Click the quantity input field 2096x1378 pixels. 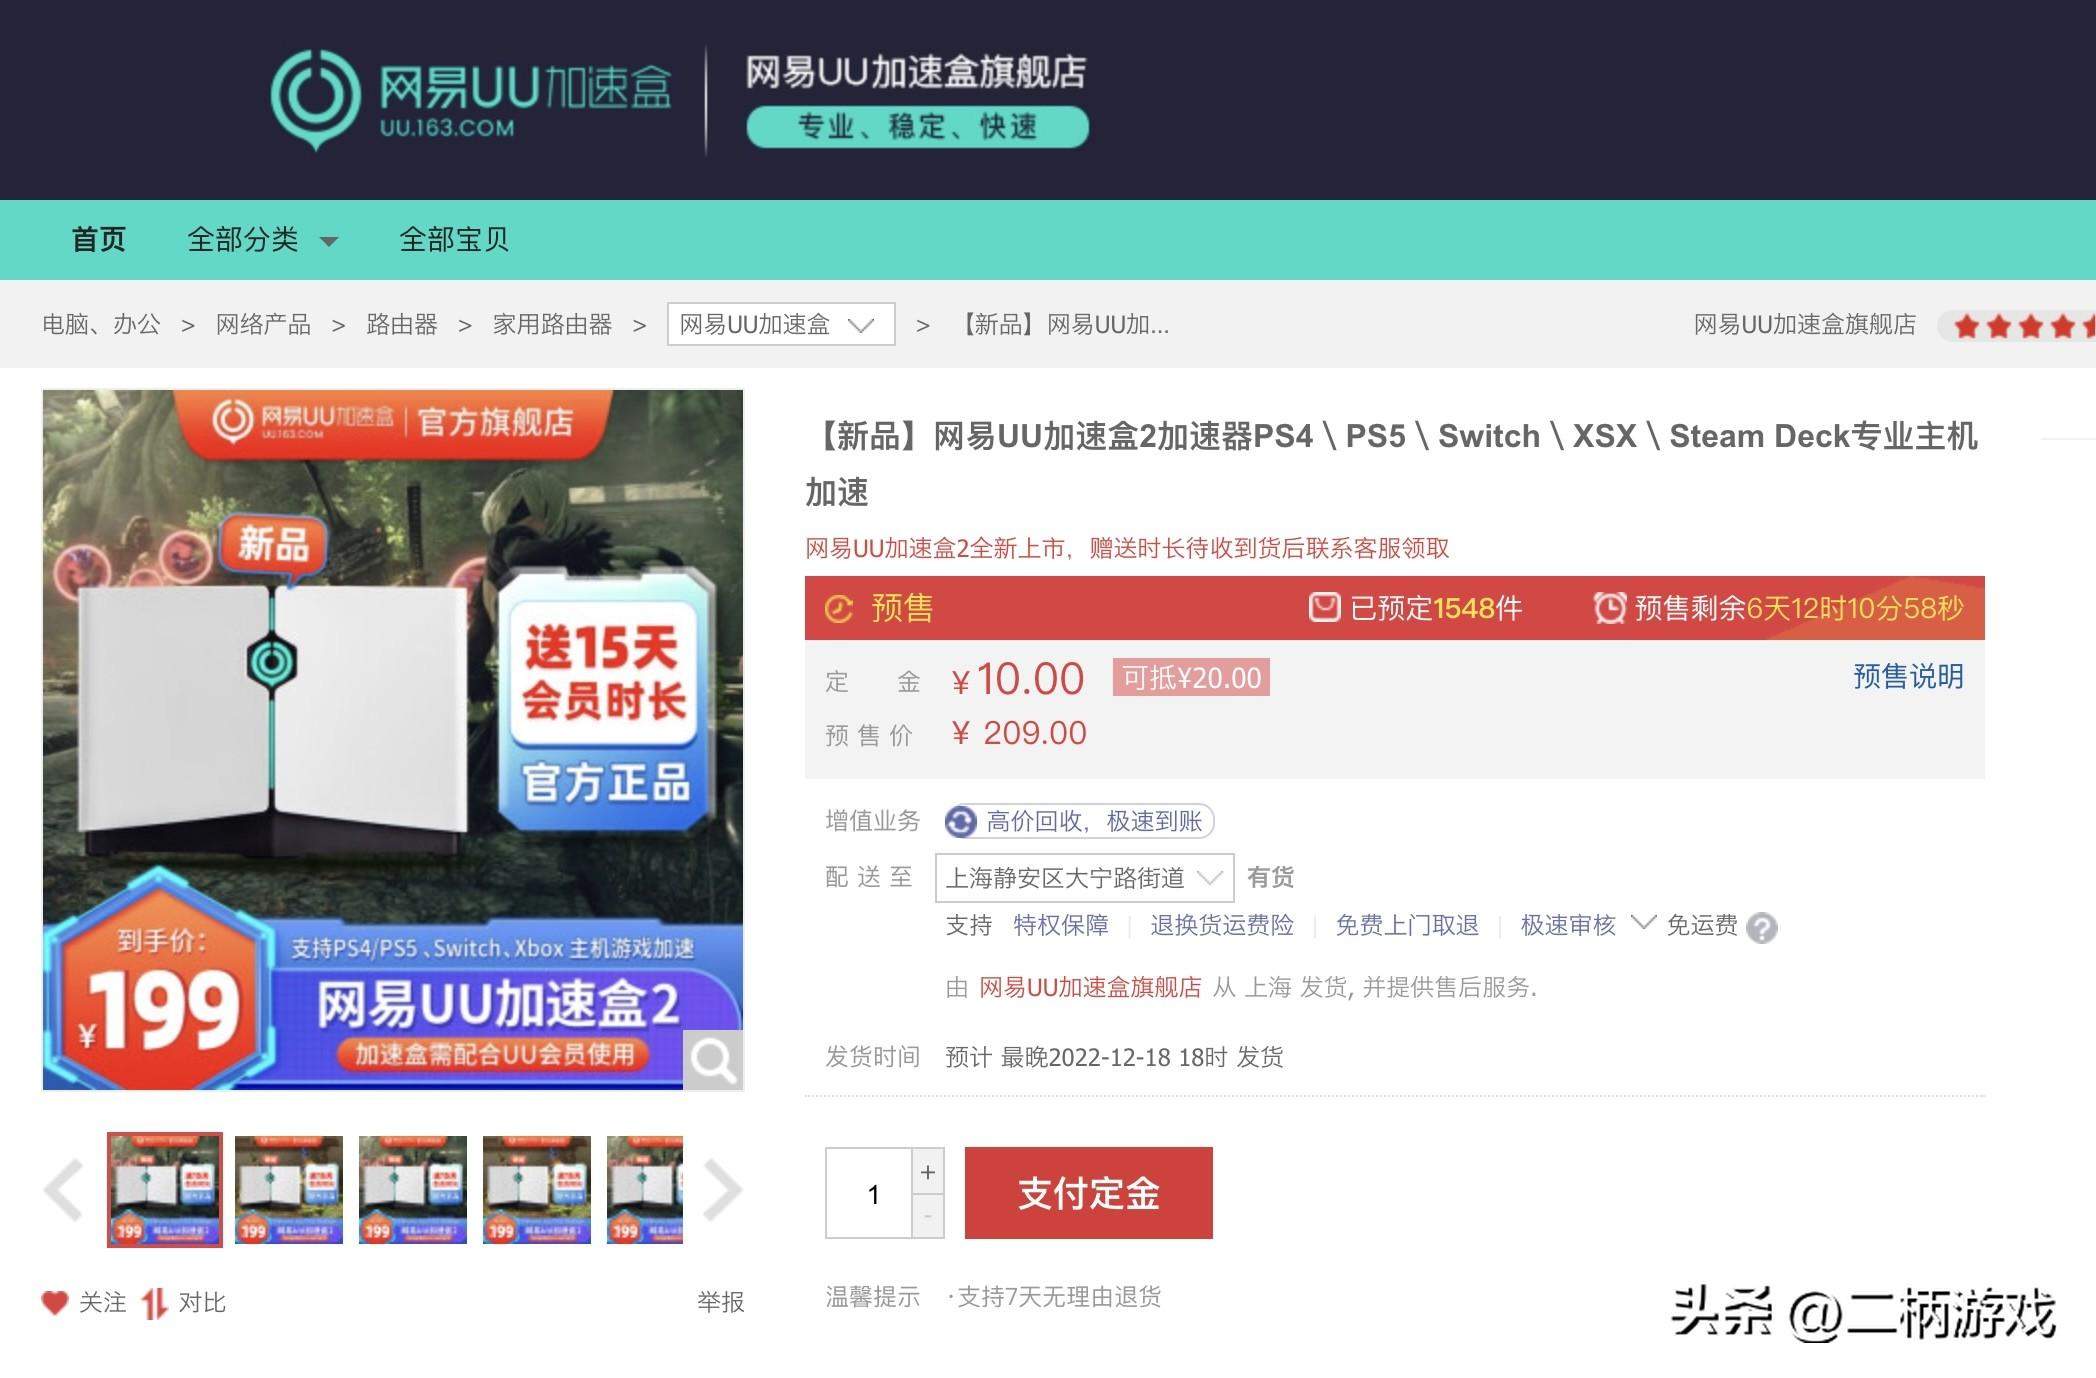point(869,1193)
